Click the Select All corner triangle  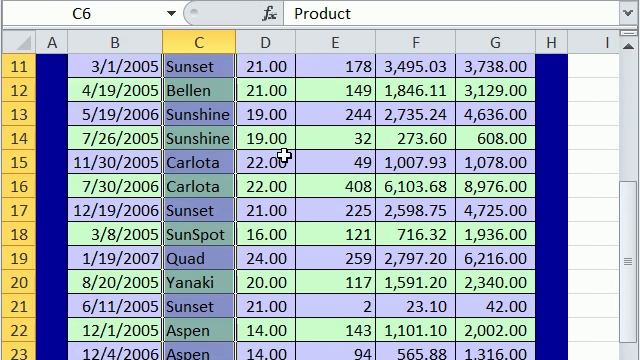click(x=19, y=42)
